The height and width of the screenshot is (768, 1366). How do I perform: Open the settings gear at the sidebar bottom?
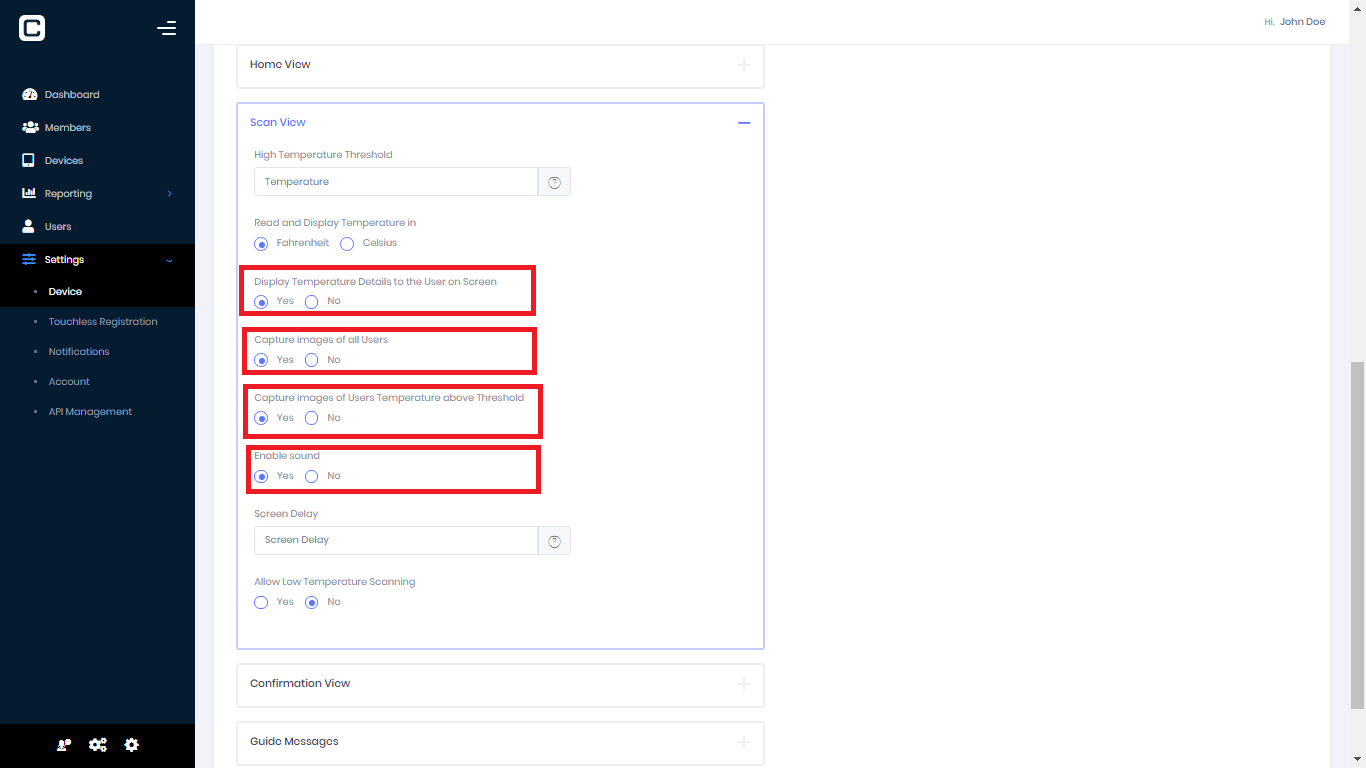[131, 744]
